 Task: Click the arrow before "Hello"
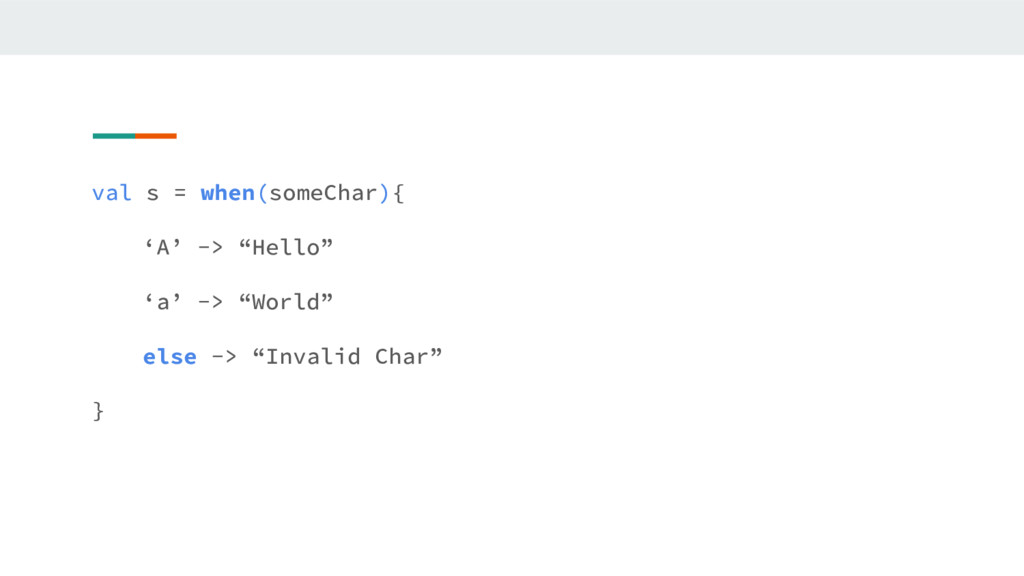tap(210, 247)
